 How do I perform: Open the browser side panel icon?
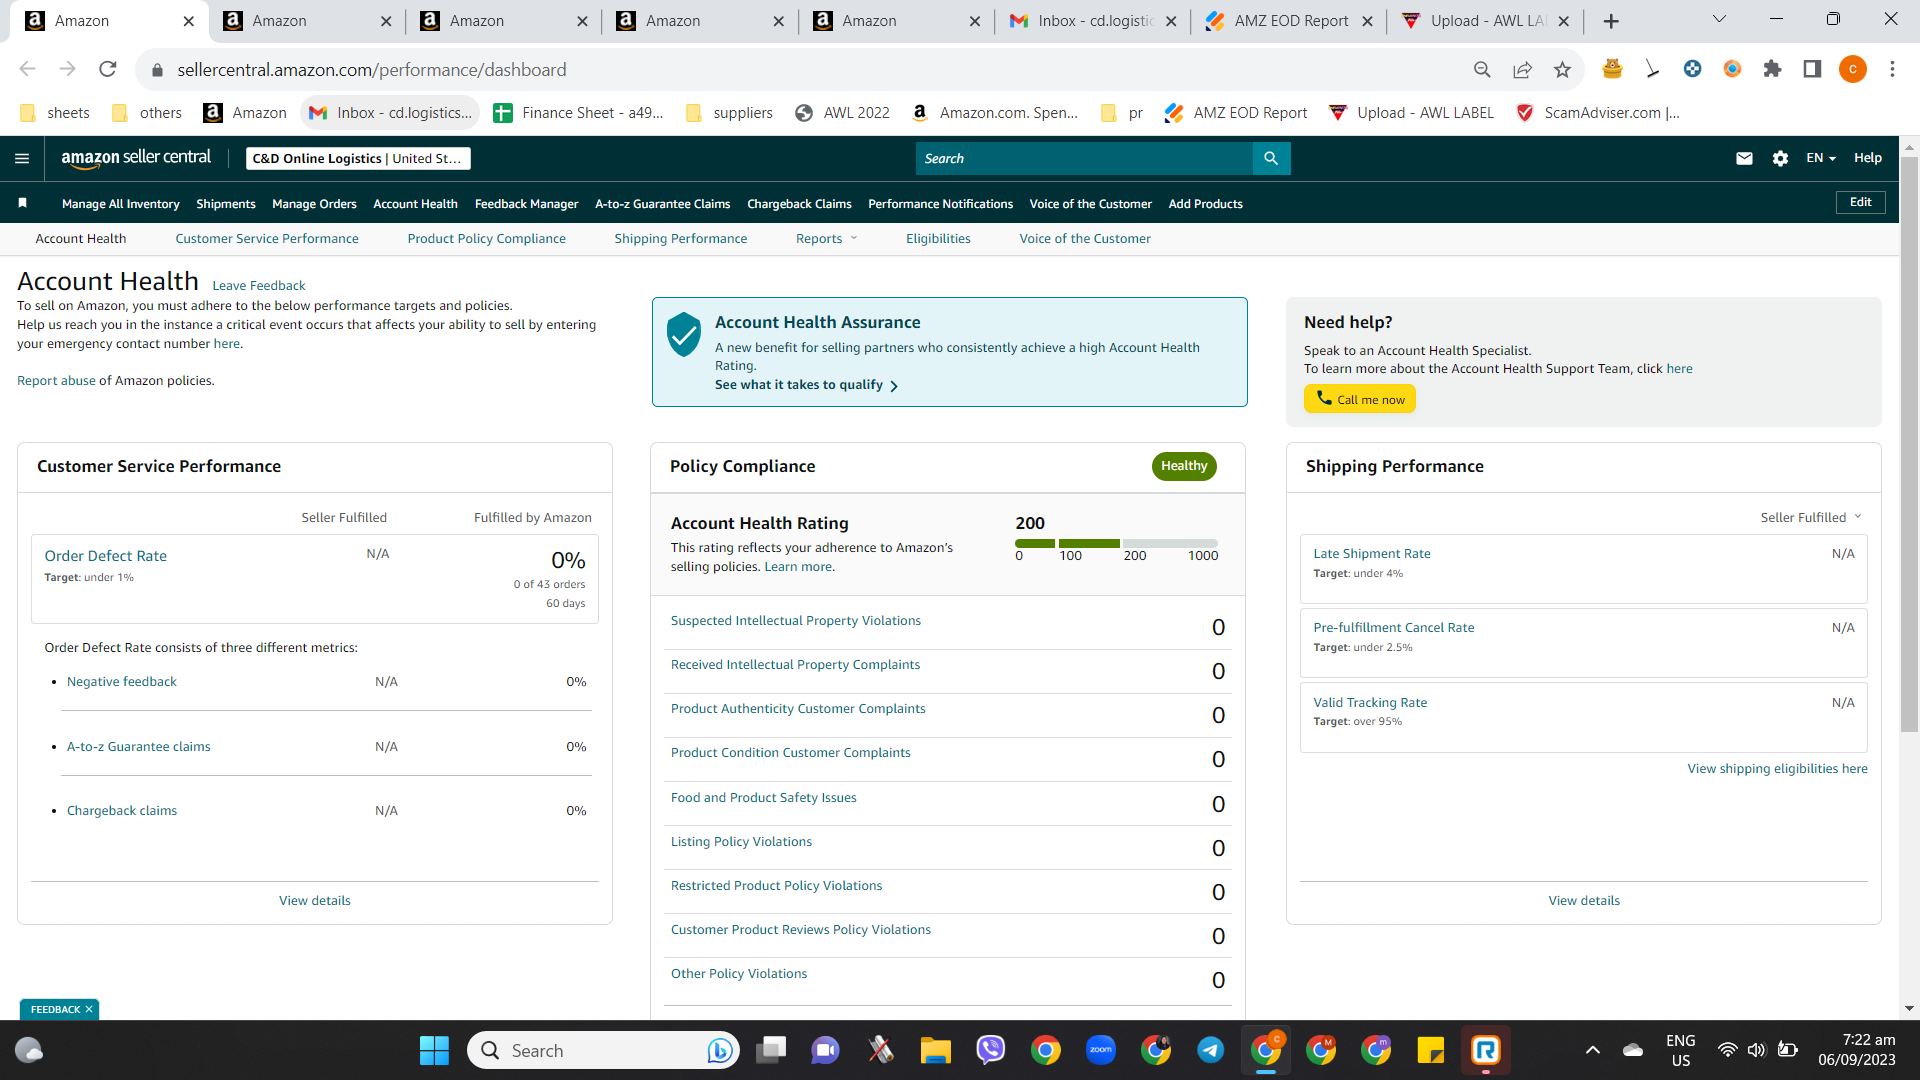click(1812, 69)
